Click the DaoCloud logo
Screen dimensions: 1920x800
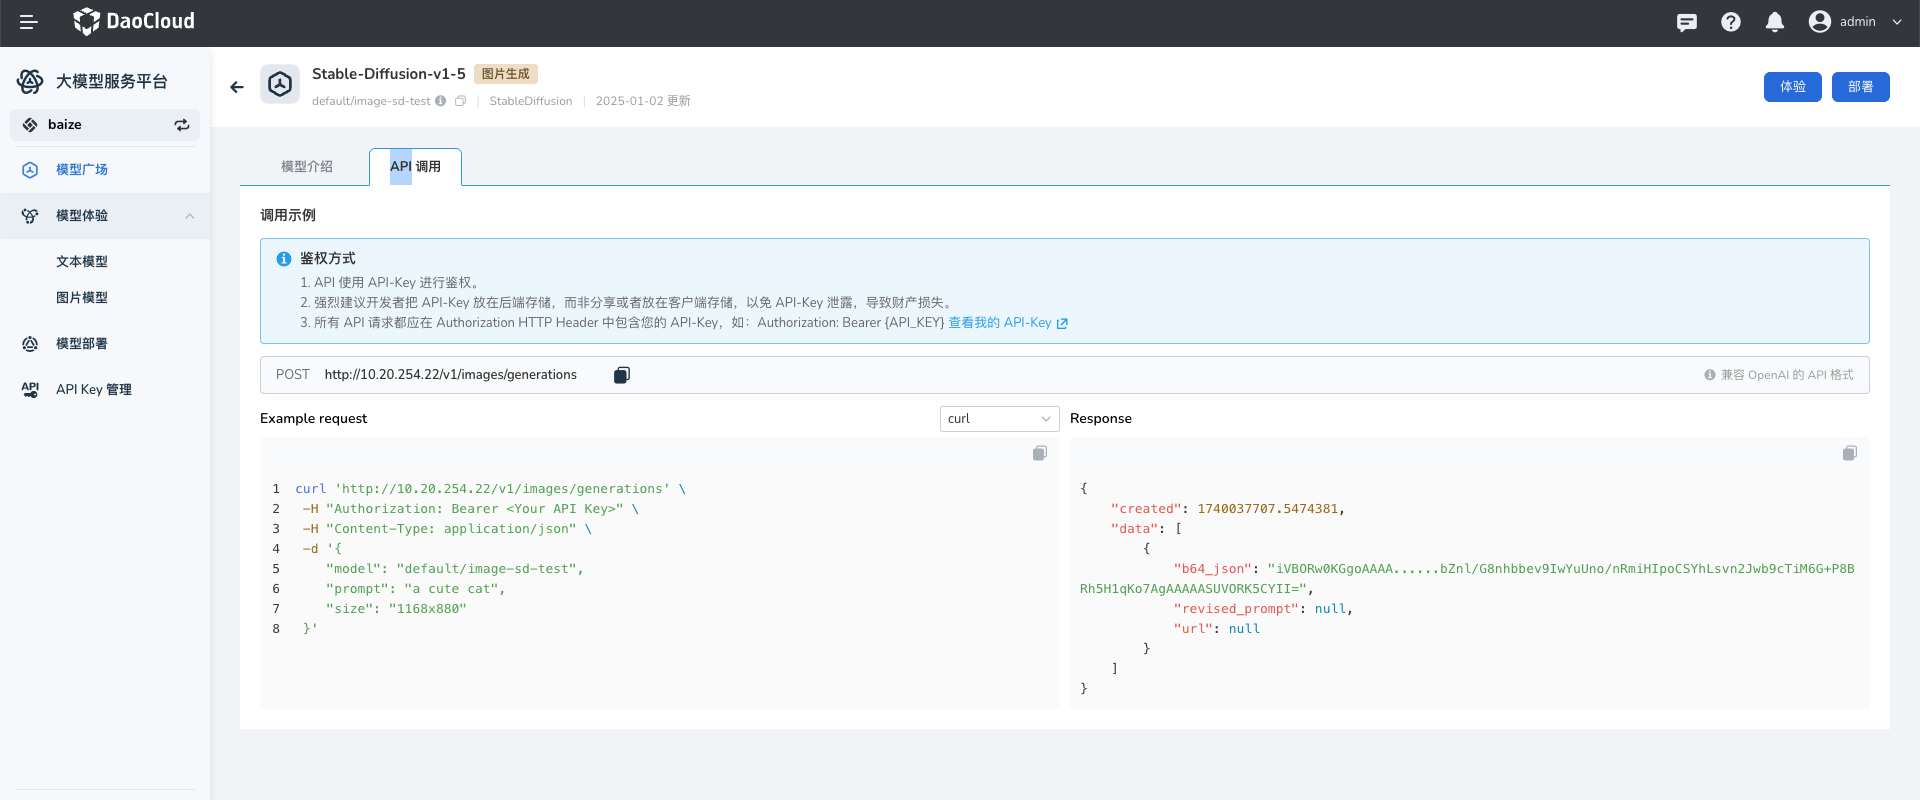tap(134, 21)
